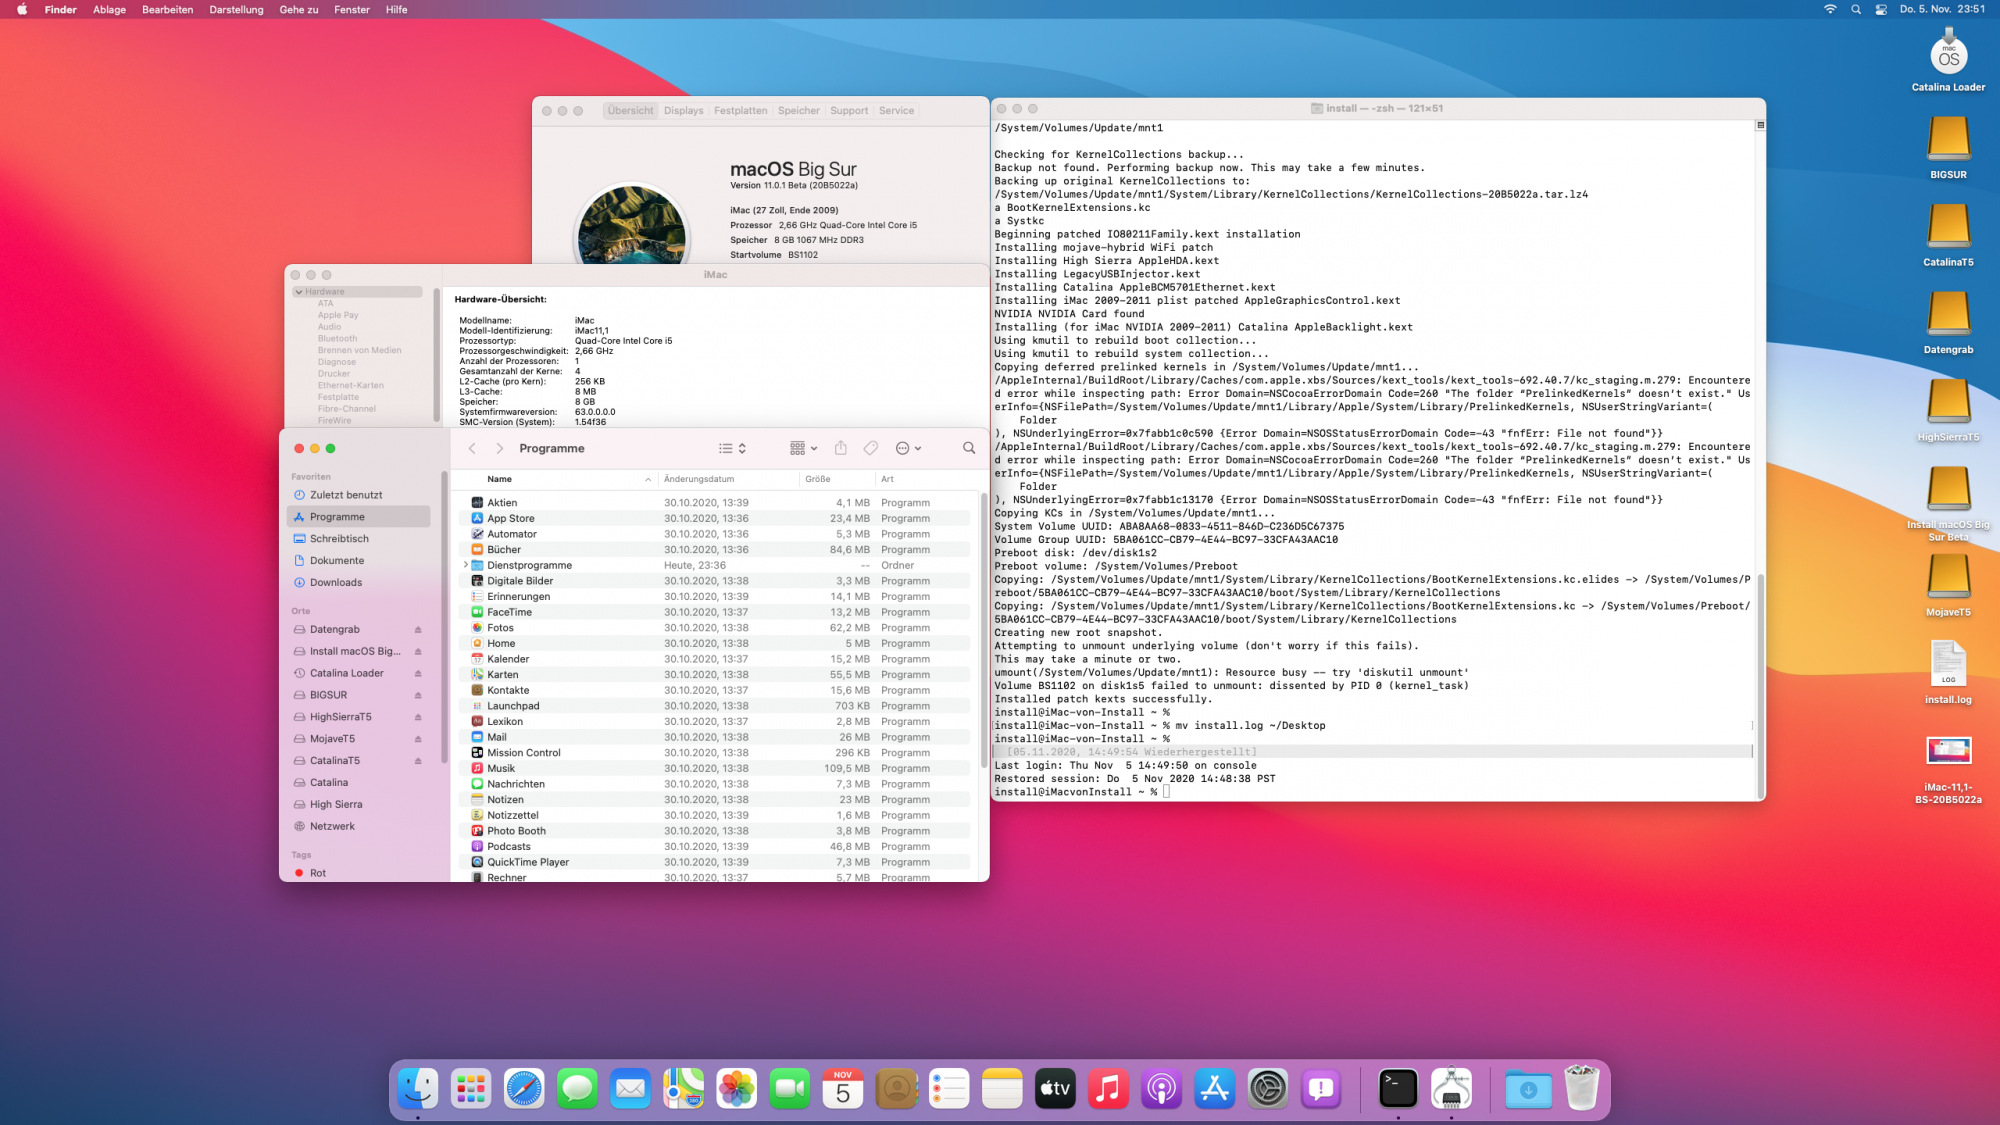This screenshot has height=1125, width=2000.
Task: Open Control Center in menu bar
Action: pyautogui.click(x=1881, y=9)
